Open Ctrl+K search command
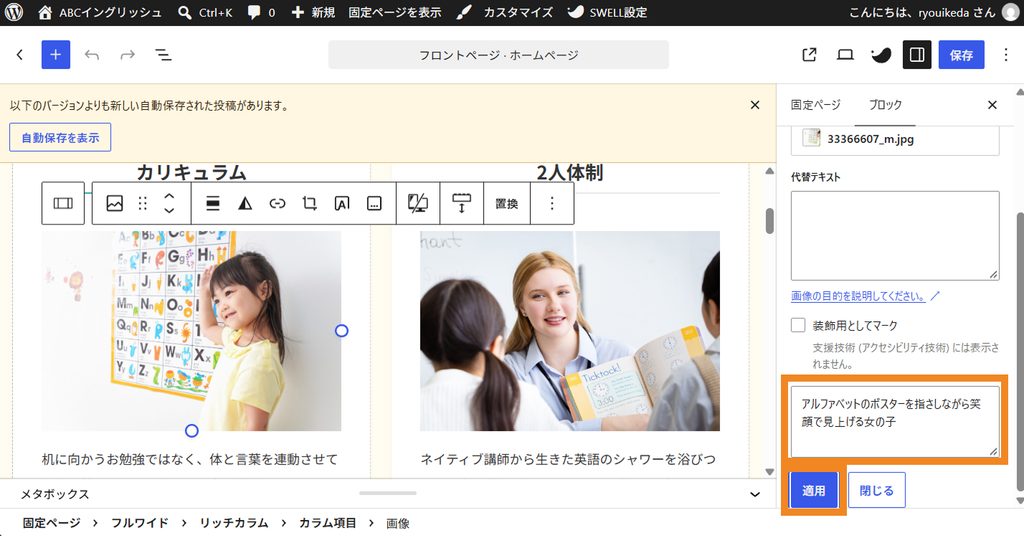Viewport: 1024px width, 536px height. click(205, 12)
